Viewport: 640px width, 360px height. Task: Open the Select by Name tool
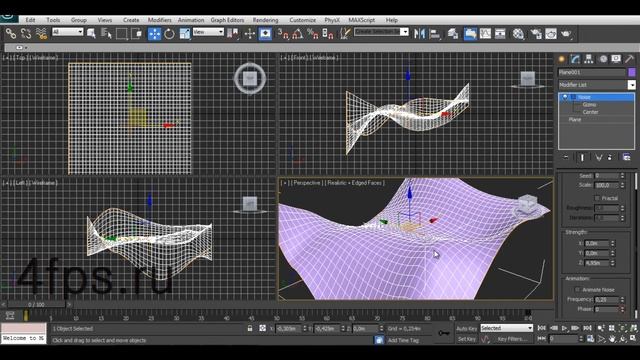pyautogui.click(x=106, y=33)
